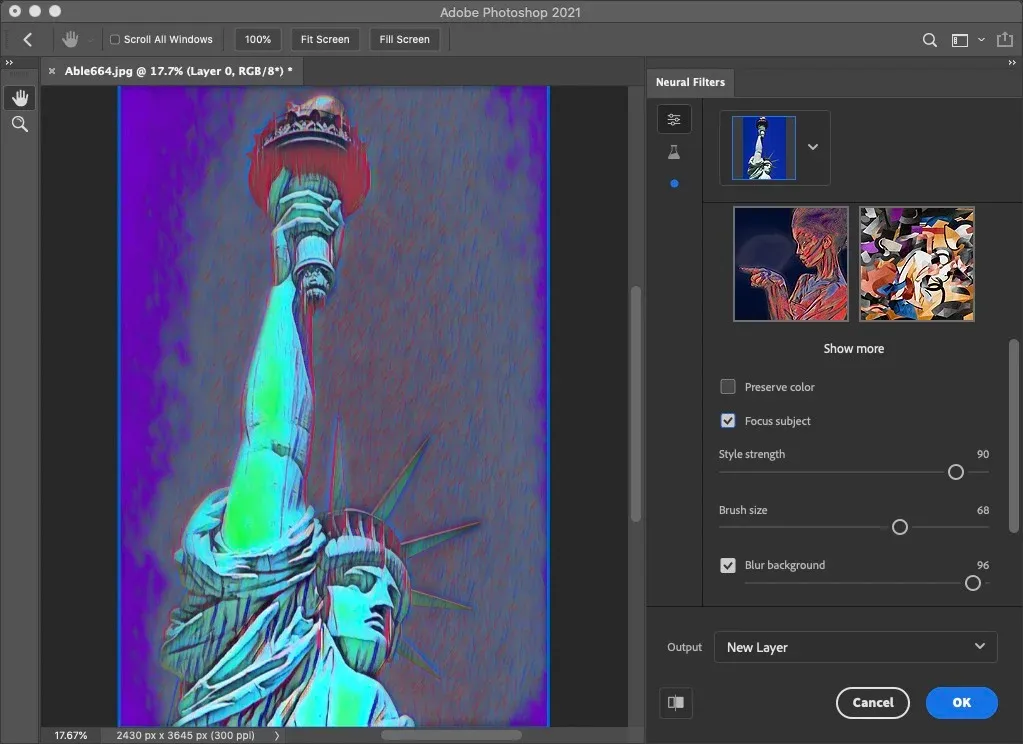Expand the left toolbar double-arrow
This screenshot has width=1023, height=744.
coord(9,63)
